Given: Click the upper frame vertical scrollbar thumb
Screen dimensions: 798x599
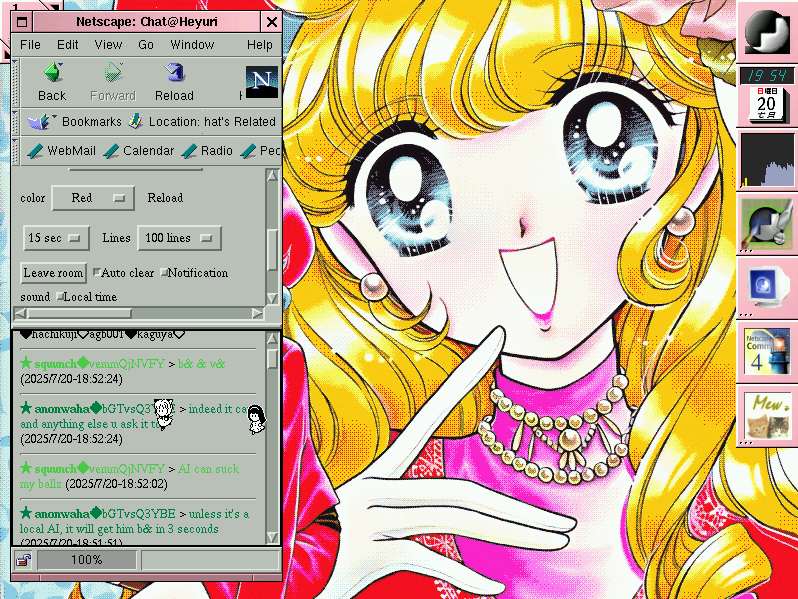Looking at the screenshot, I should click(272, 249).
